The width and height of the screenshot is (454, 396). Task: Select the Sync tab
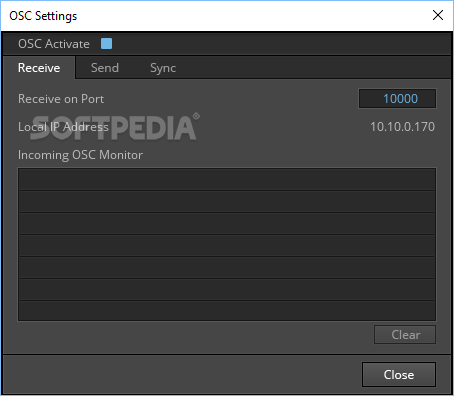[163, 68]
